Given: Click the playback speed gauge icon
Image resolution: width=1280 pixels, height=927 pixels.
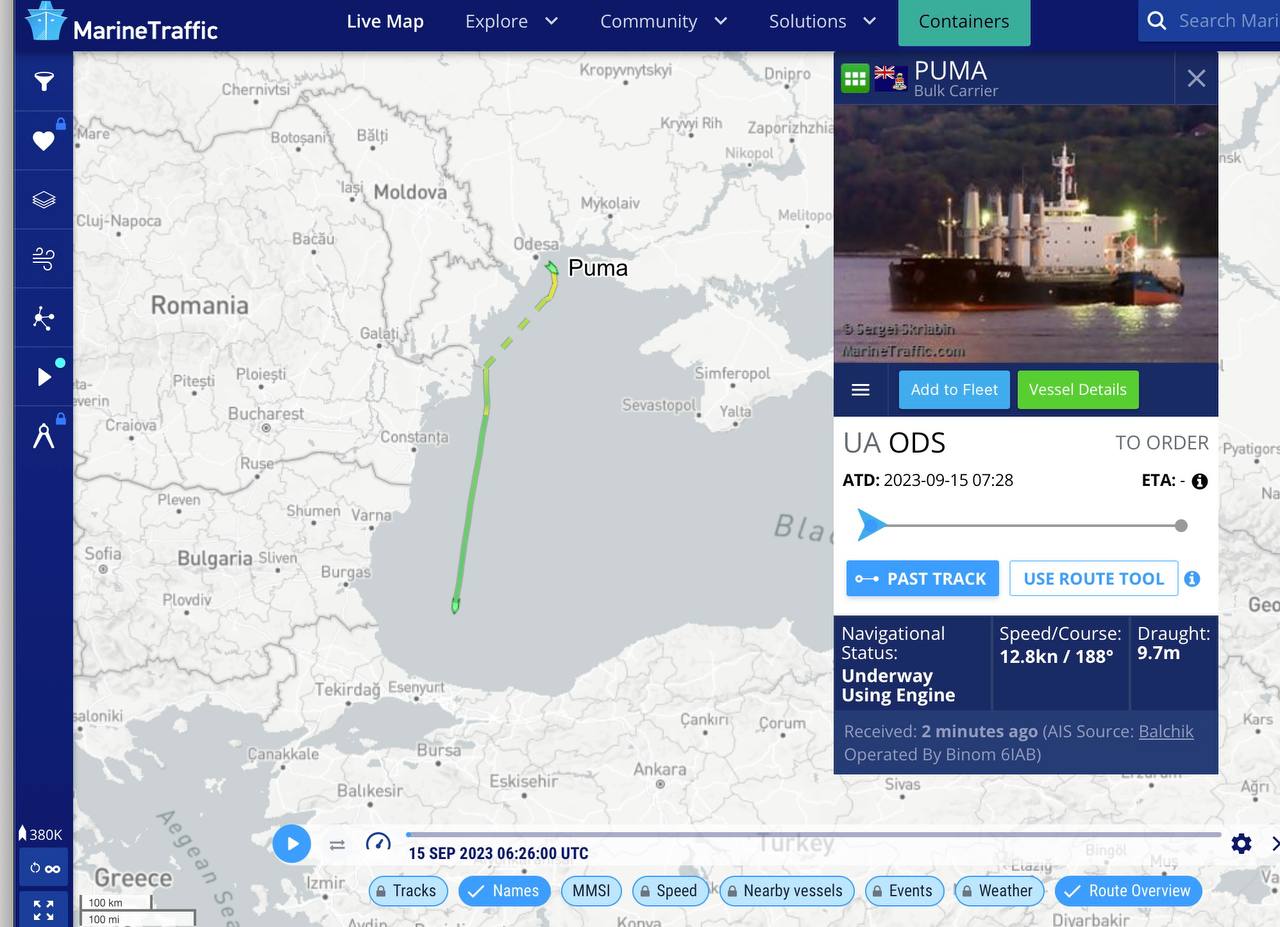Looking at the screenshot, I should 378,843.
